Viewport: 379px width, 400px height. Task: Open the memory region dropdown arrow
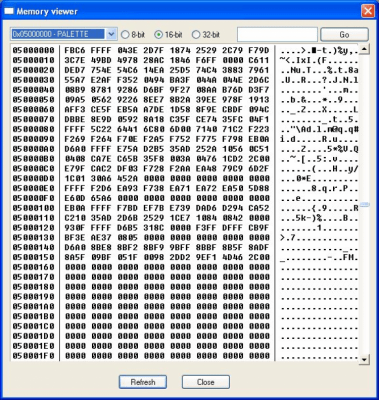(111, 34)
